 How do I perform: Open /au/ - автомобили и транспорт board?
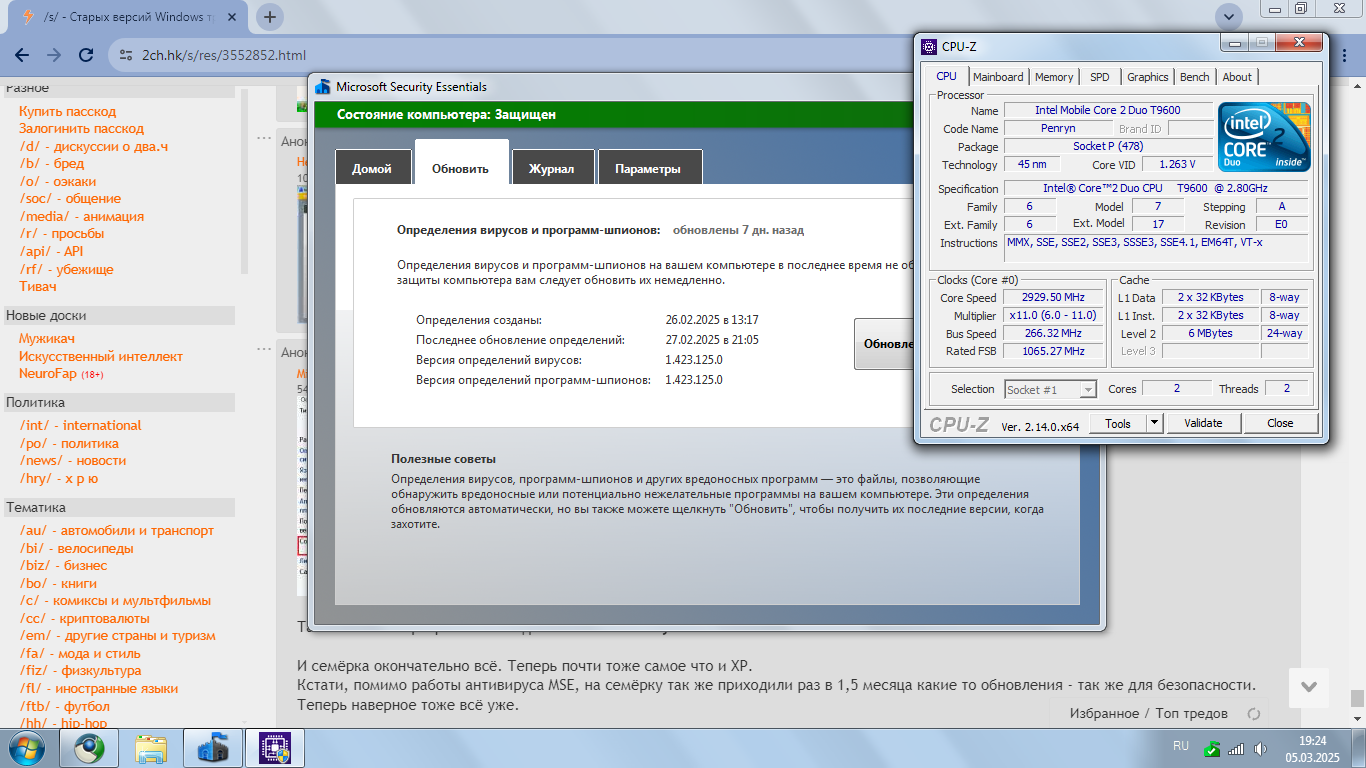tap(117, 530)
